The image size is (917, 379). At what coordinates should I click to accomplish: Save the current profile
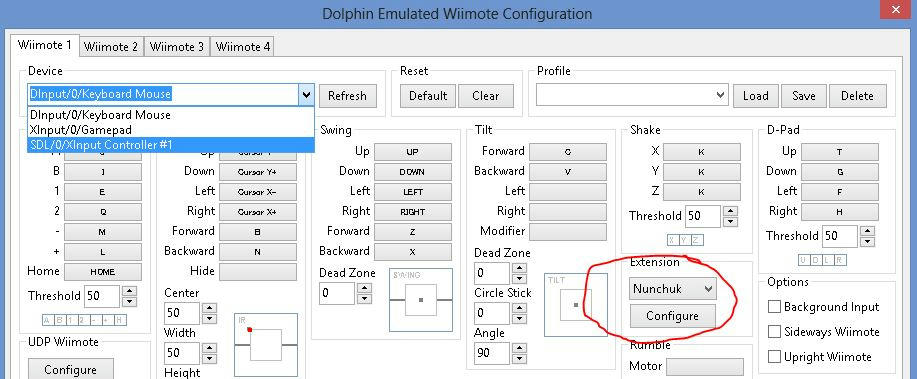[804, 96]
